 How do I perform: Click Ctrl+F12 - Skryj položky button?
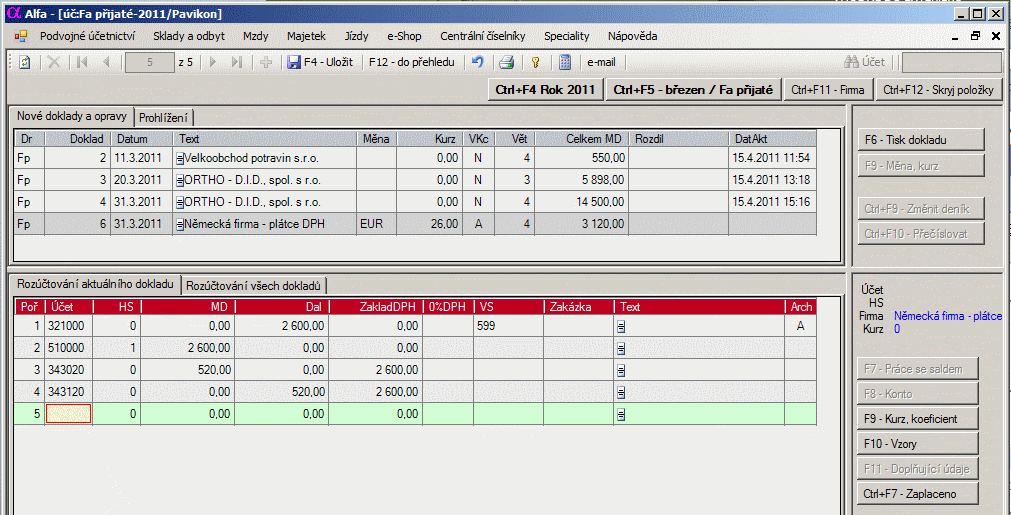(939, 90)
